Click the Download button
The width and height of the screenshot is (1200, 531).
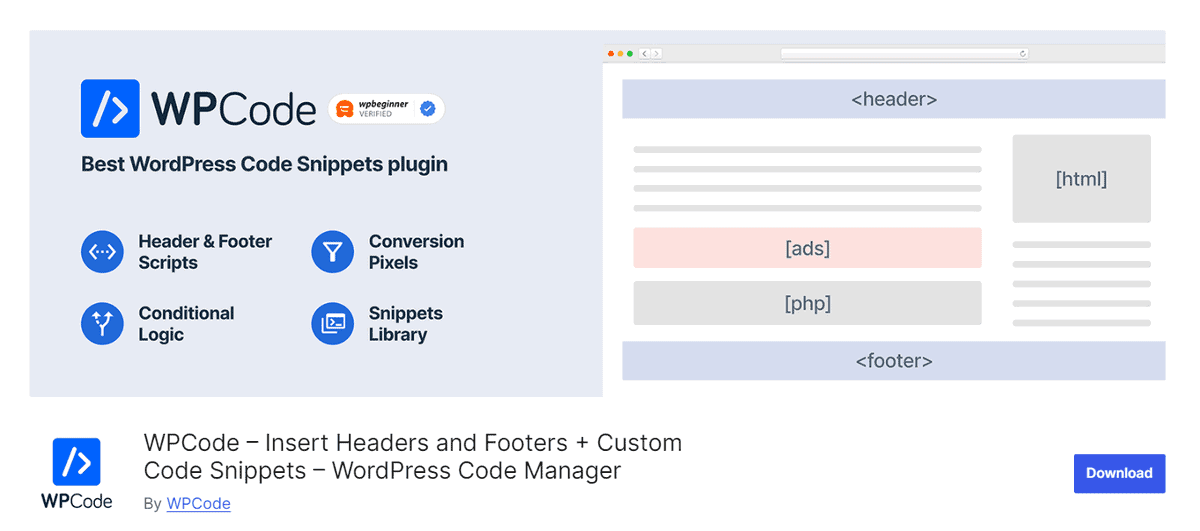pyautogui.click(x=1119, y=473)
